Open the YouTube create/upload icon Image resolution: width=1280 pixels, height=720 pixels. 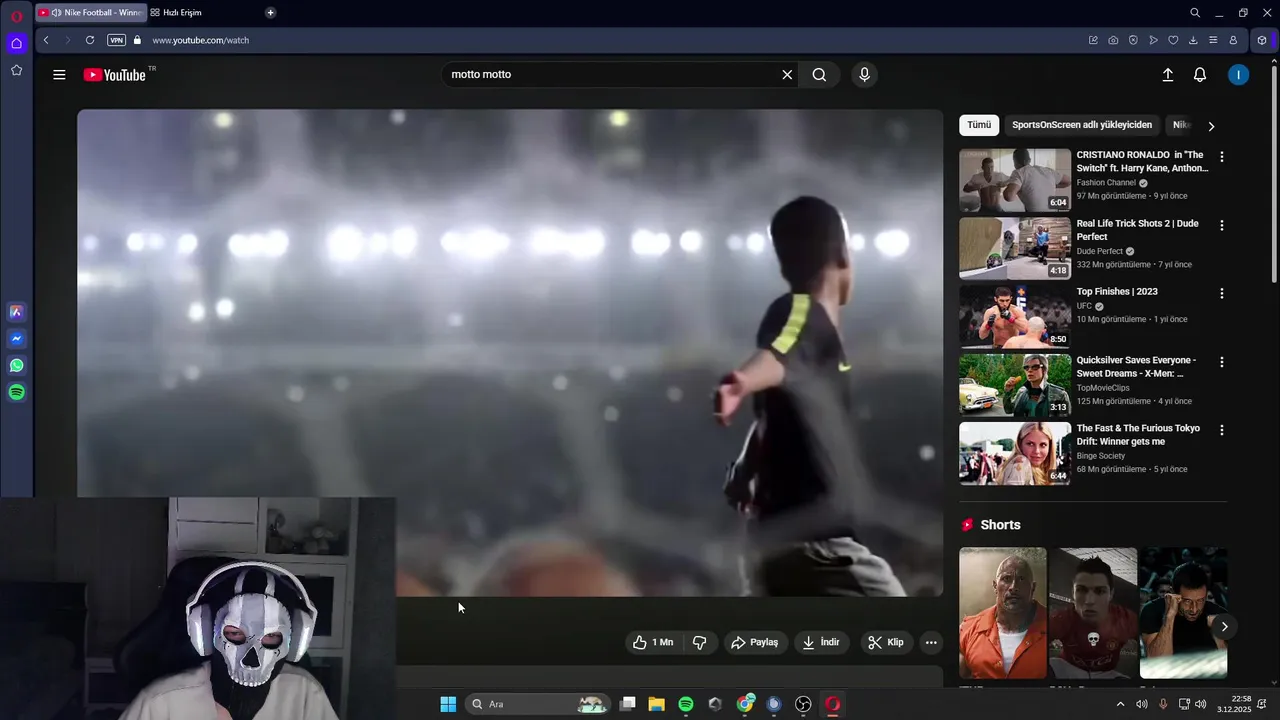[1167, 75]
